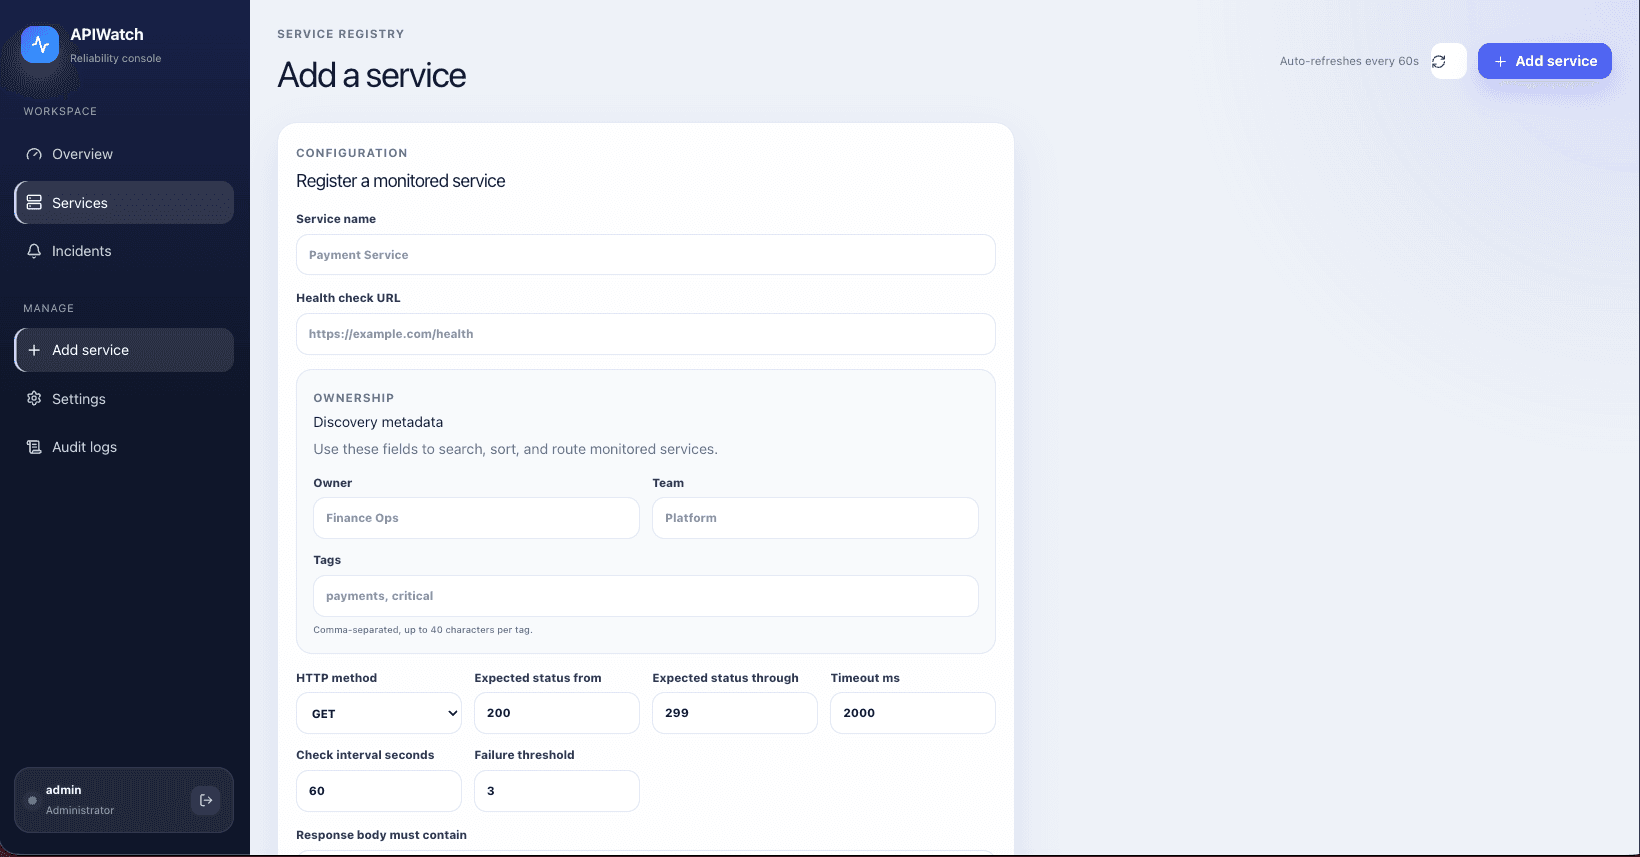Image resolution: width=1640 pixels, height=857 pixels.
Task: Click the 'Response body must contain' label
Action: coord(381,835)
